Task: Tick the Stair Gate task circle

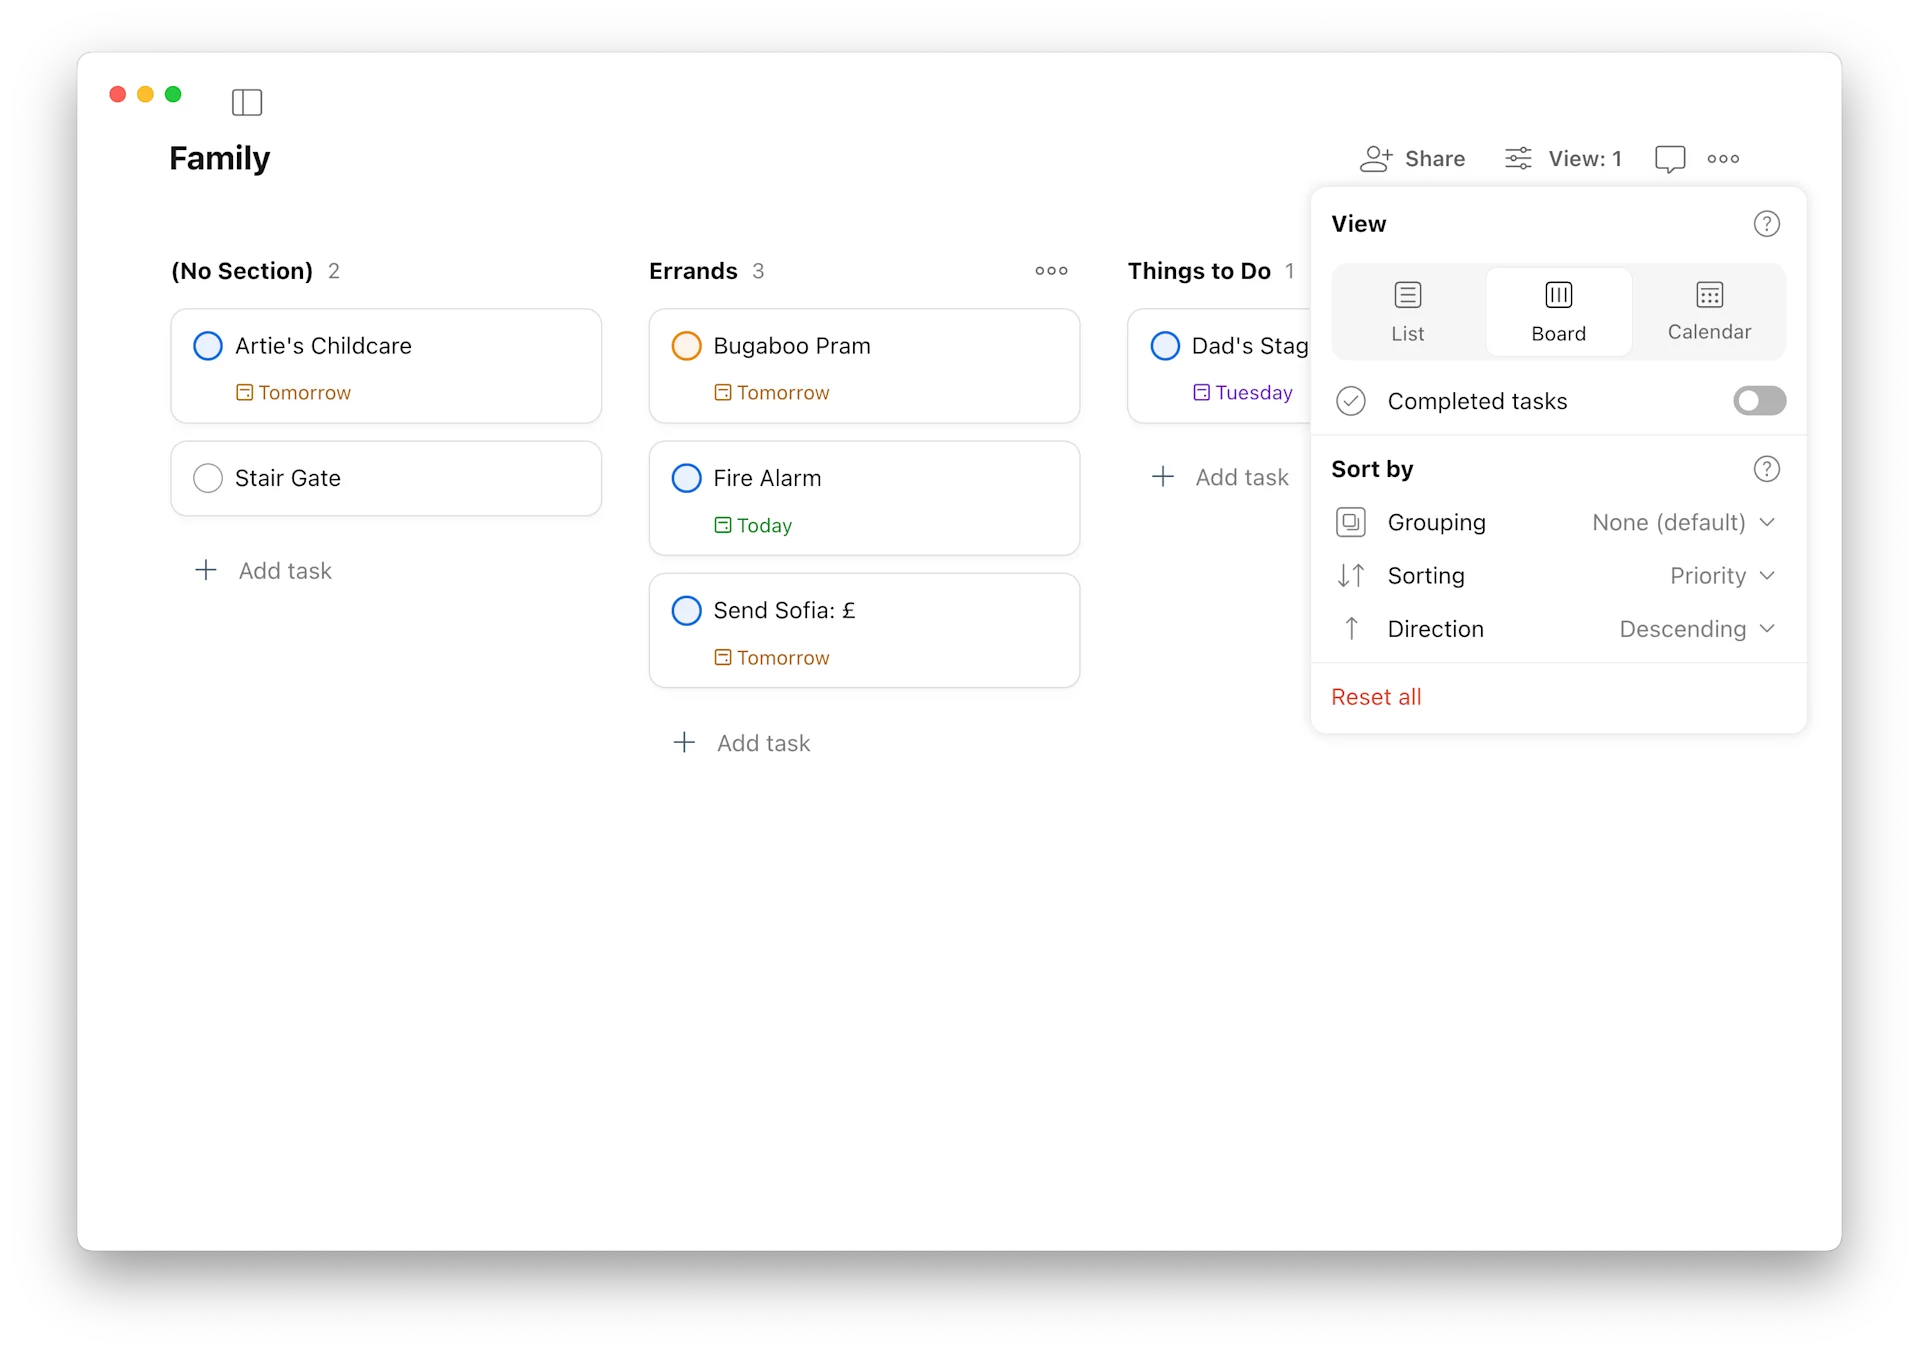Action: click(208, 478)
